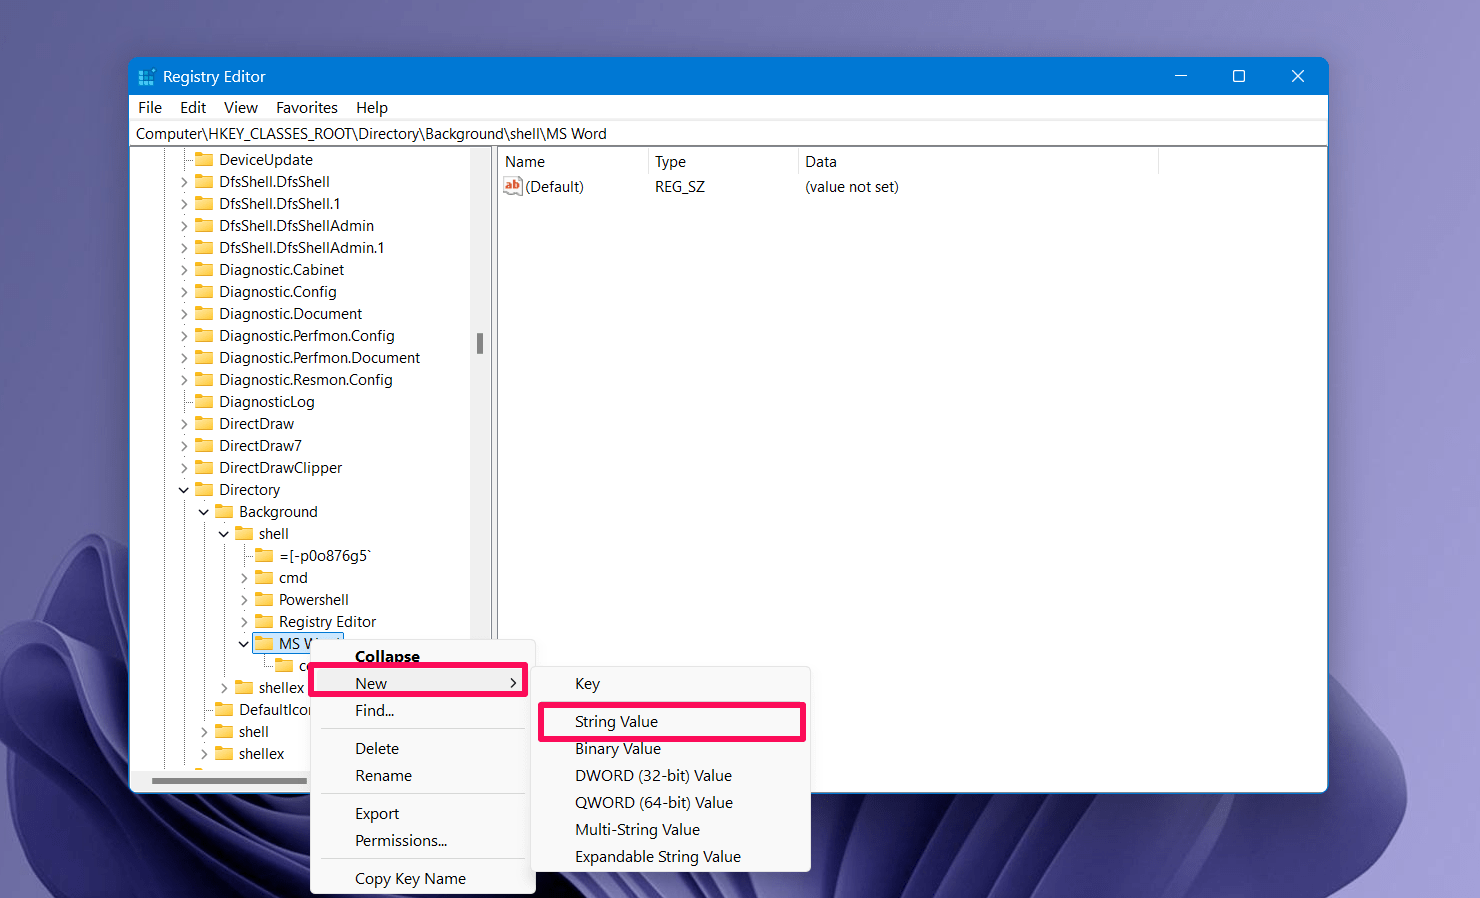The image size is (1480, 898).
Task: Expand the DfsShell.DfsShell.1 key
Action: [184, 204]
